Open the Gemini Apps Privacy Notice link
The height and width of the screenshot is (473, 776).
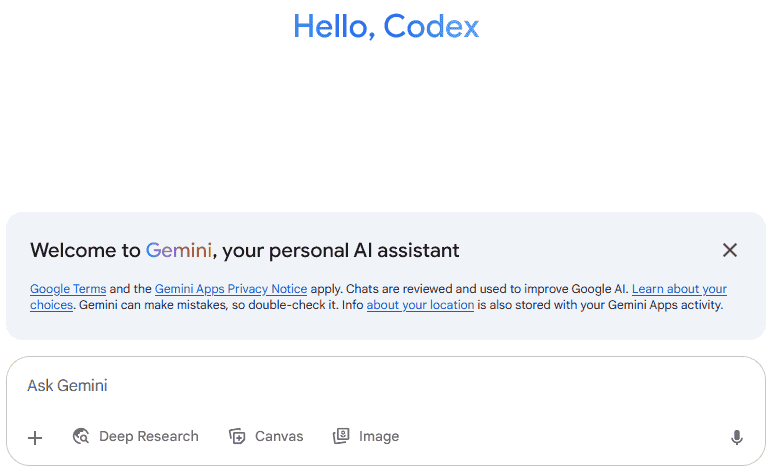coord(231,289)
